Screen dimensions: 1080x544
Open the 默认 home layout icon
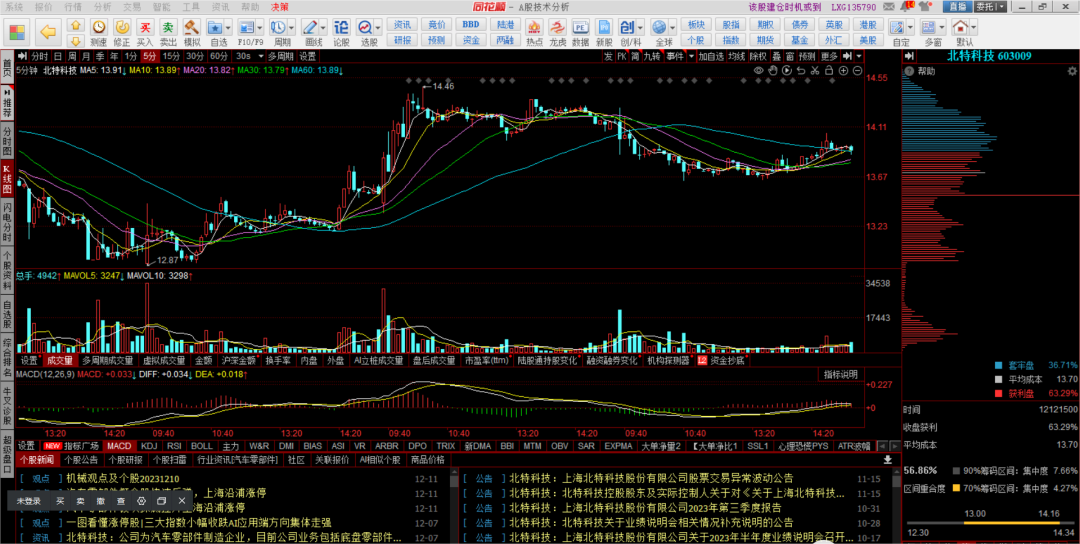[x=960, y=28]
